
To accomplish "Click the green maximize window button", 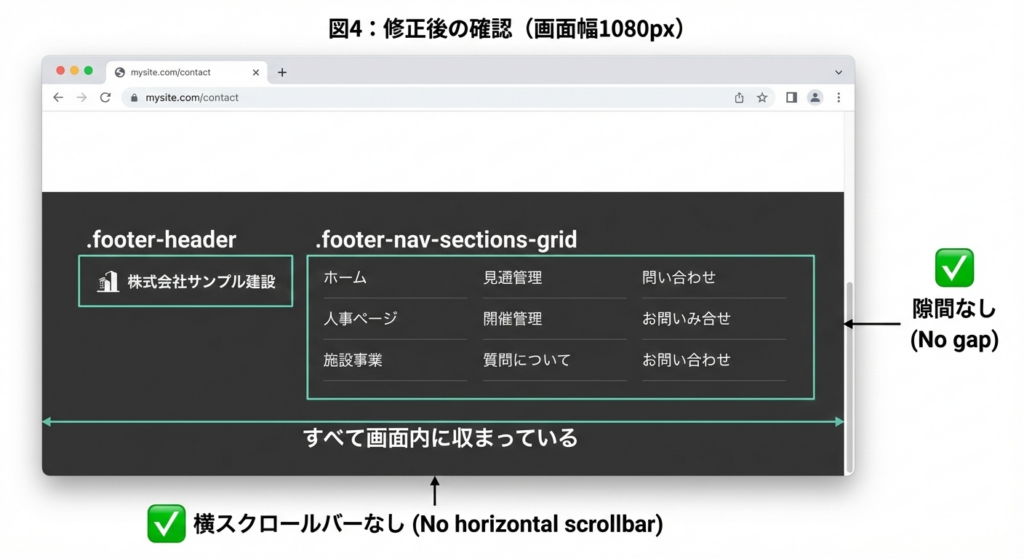I will click(x=89, y=71).
